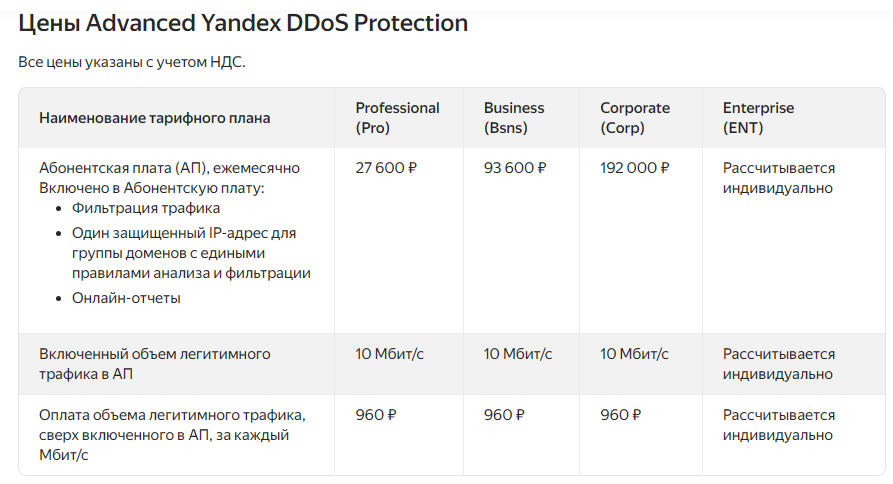Screen dimensions: 893x484
Task: Select the "Наименование тарифного плана" column header
Action: point(154,118)
